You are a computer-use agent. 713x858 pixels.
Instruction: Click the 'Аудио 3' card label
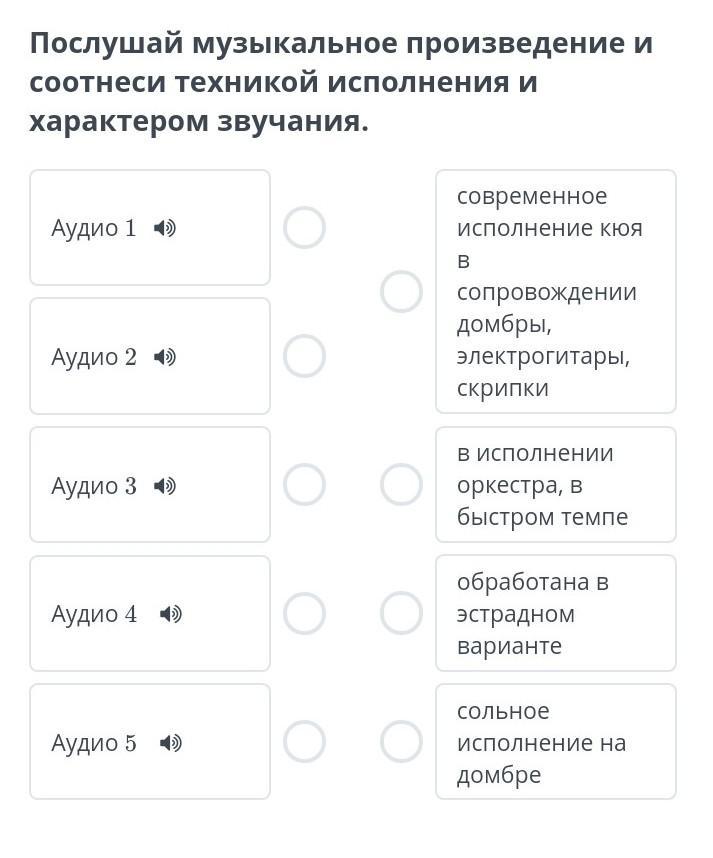[x=94, y=486]
